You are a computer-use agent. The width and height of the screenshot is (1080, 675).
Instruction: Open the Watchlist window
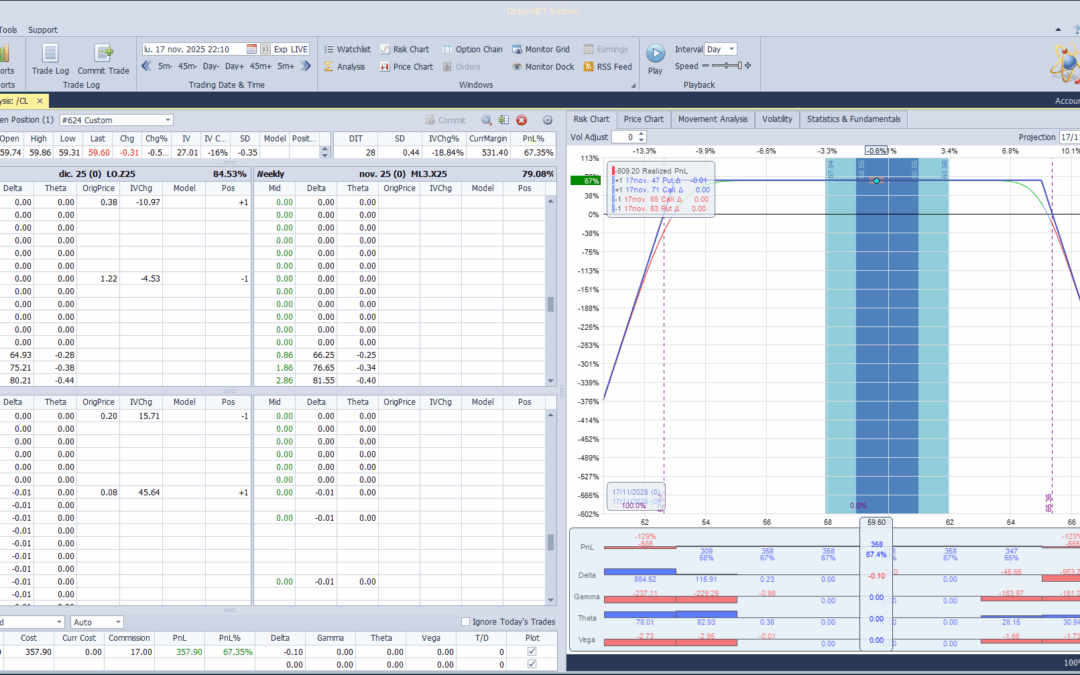[x=347, y=49]
